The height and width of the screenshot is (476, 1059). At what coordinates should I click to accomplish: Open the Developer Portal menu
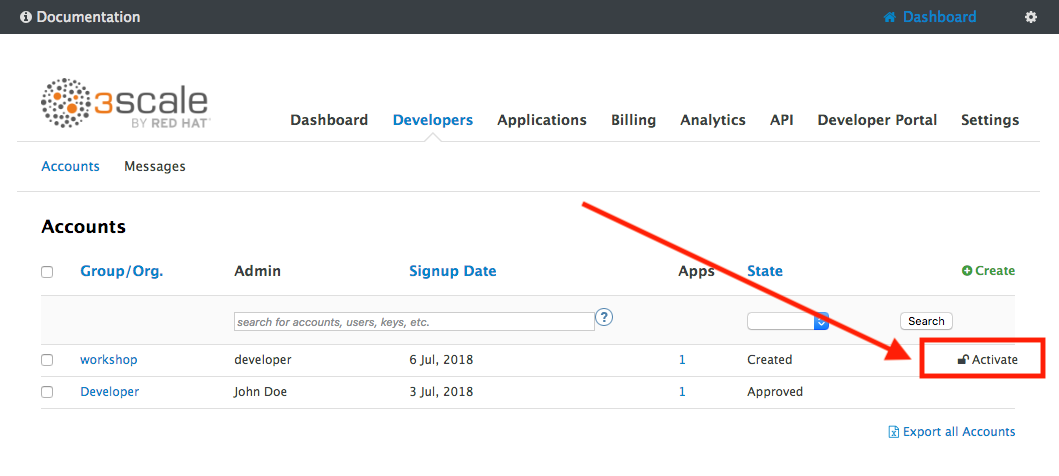[877, 120]
